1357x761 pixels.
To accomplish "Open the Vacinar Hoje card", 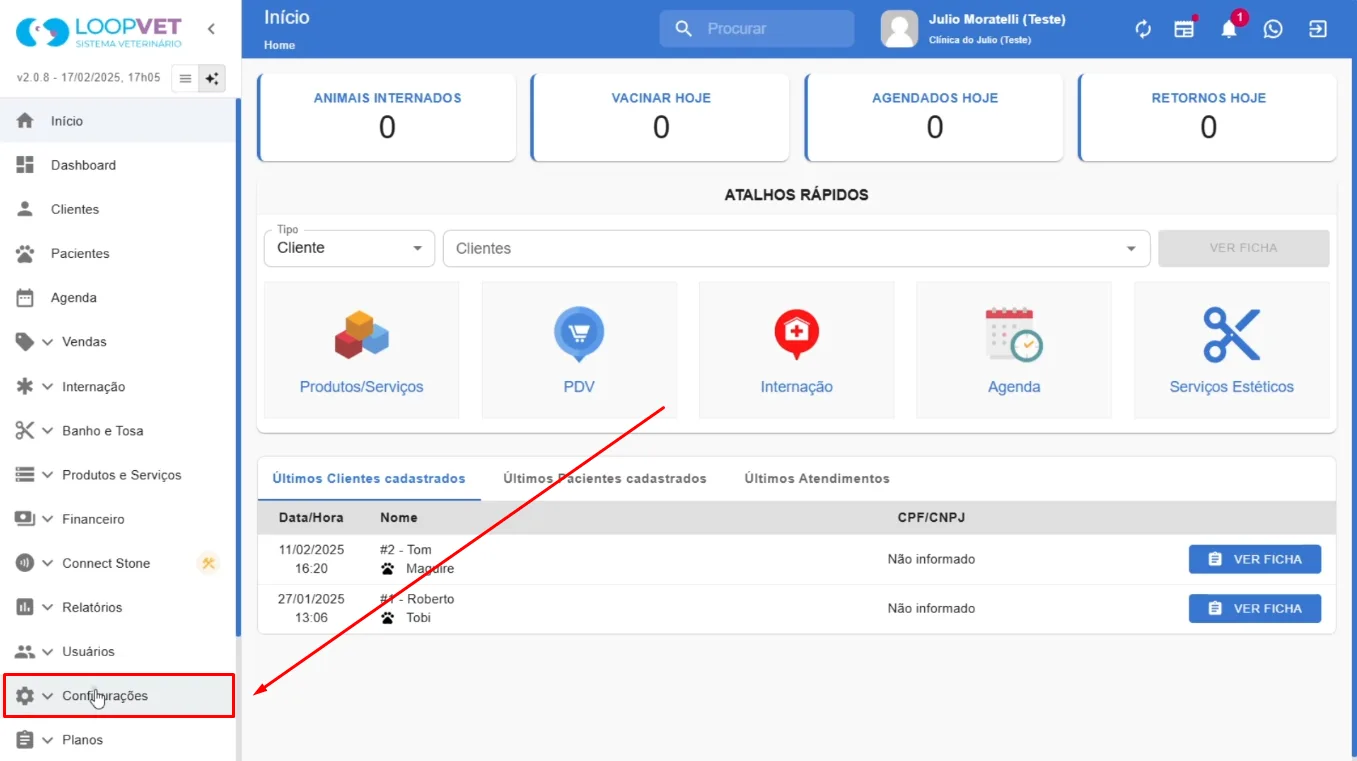I will point(661,117).
